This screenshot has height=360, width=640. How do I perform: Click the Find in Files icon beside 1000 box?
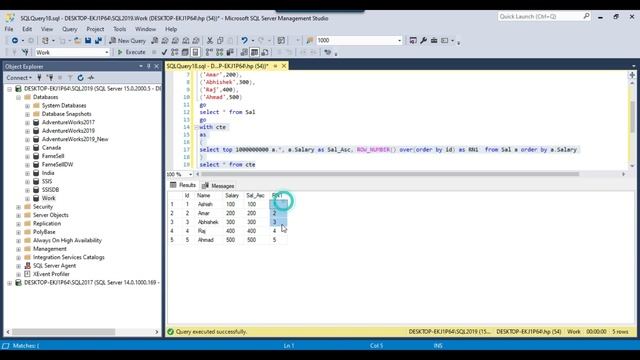[x=310, y=40]
